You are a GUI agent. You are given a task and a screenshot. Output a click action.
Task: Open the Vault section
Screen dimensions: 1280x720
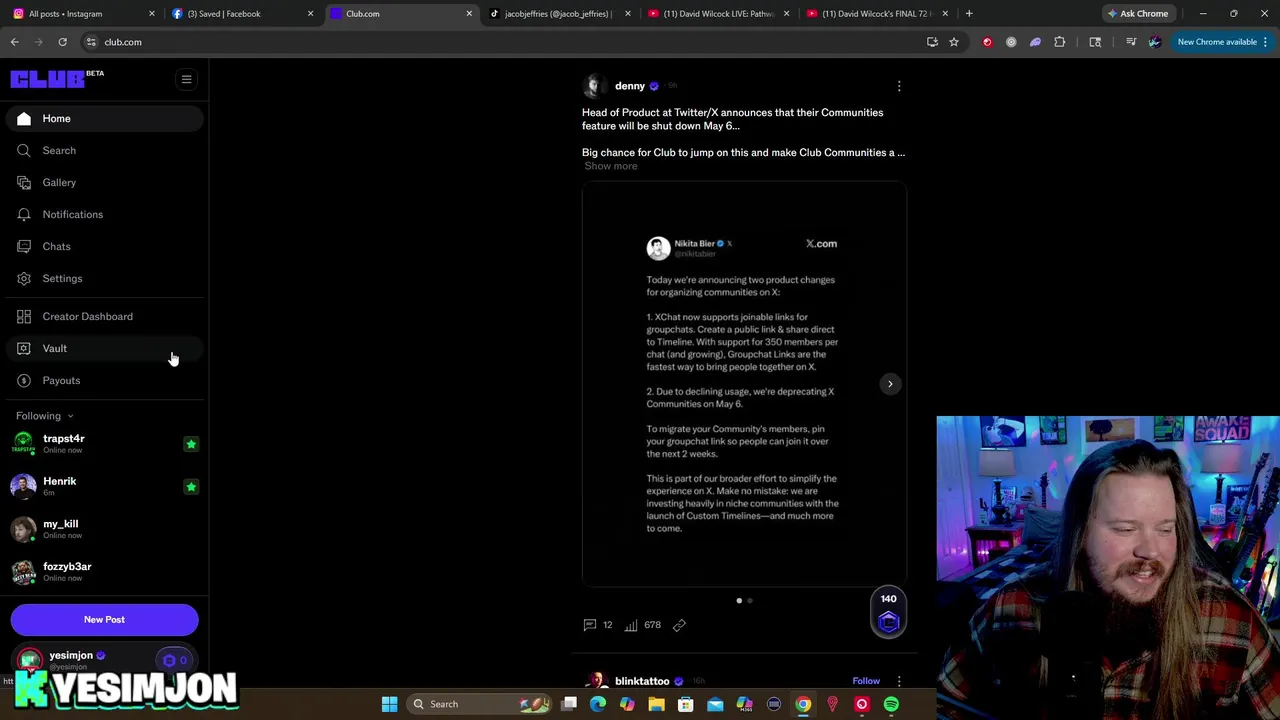pos(104,348)
